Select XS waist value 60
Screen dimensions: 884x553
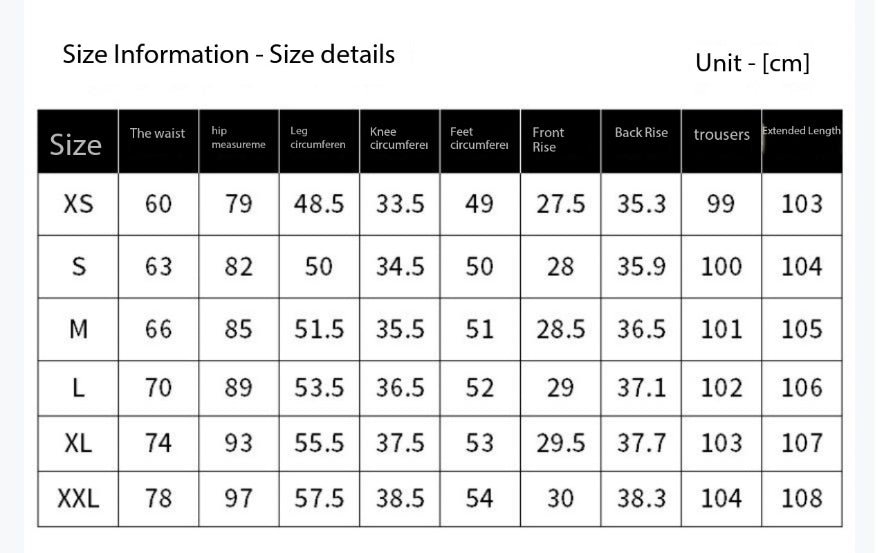coord(158,204)
